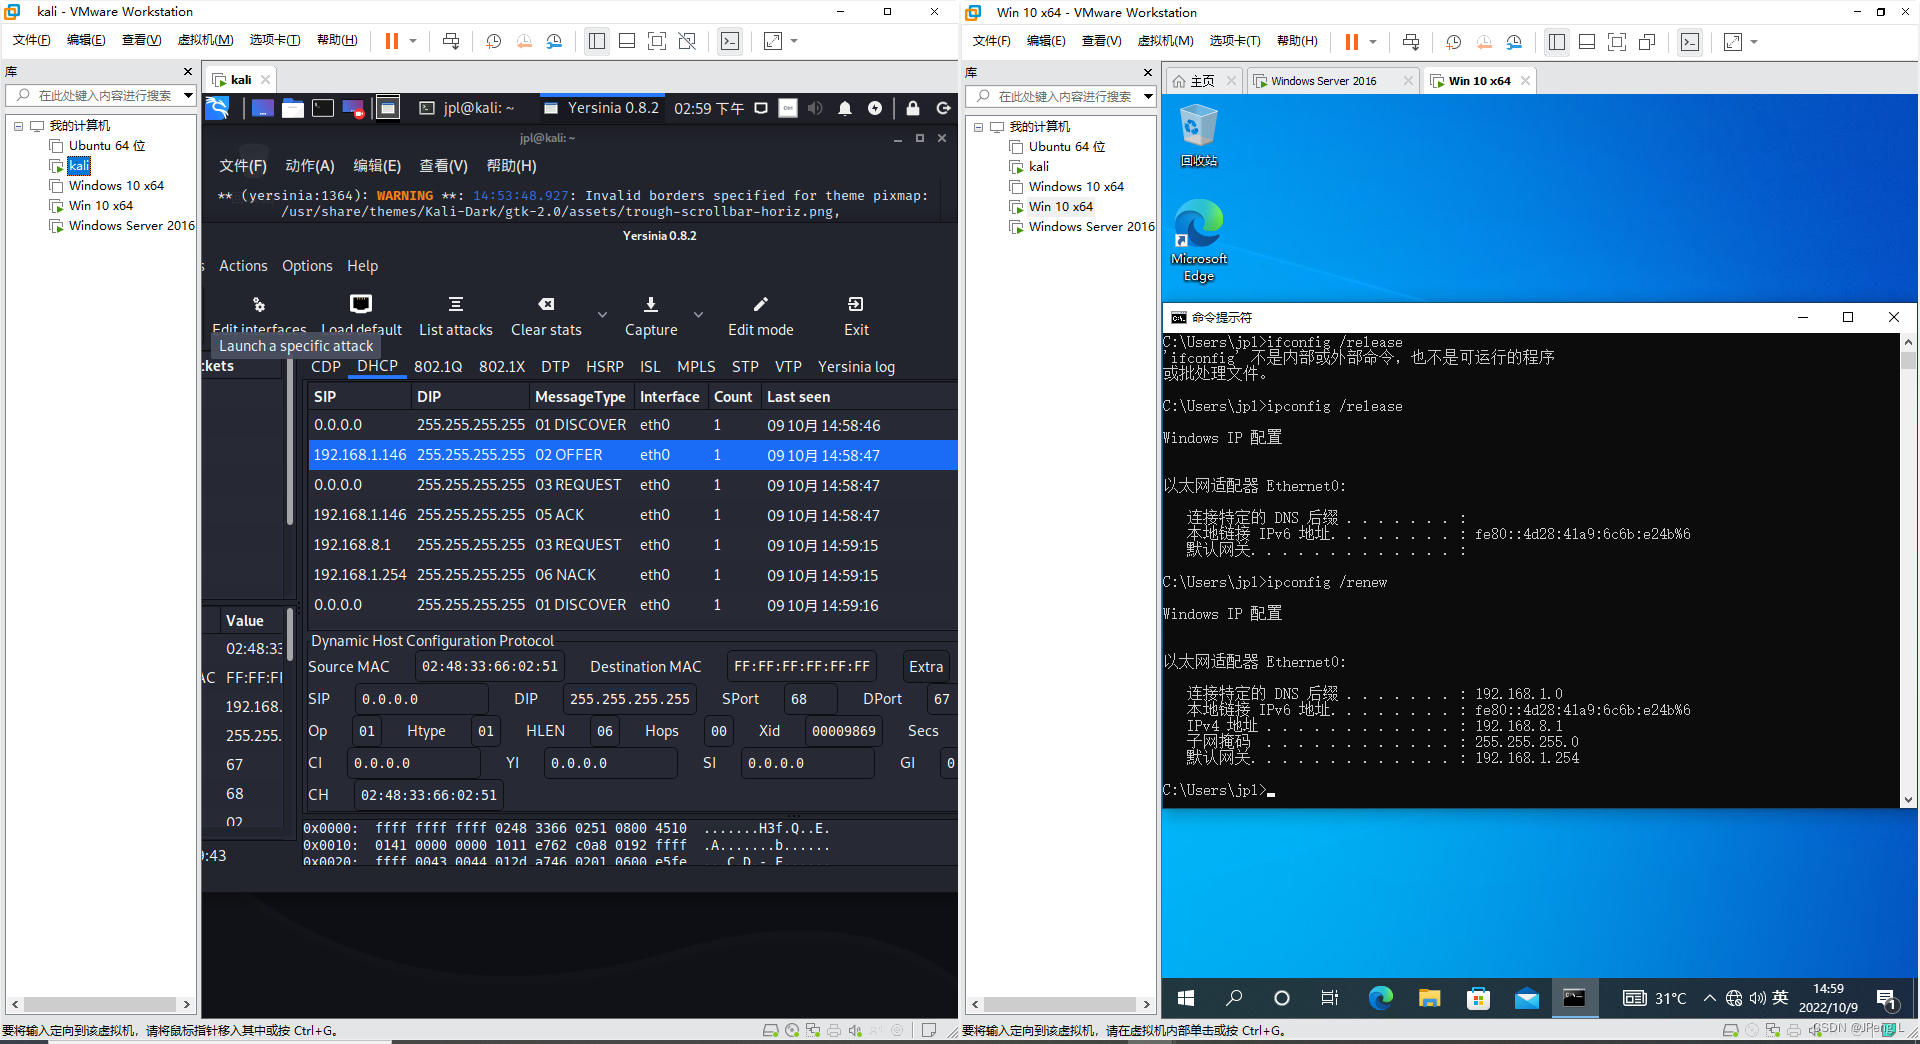Open the Kali panel file manager icon

pyautogui.click(x=293, y=108)
